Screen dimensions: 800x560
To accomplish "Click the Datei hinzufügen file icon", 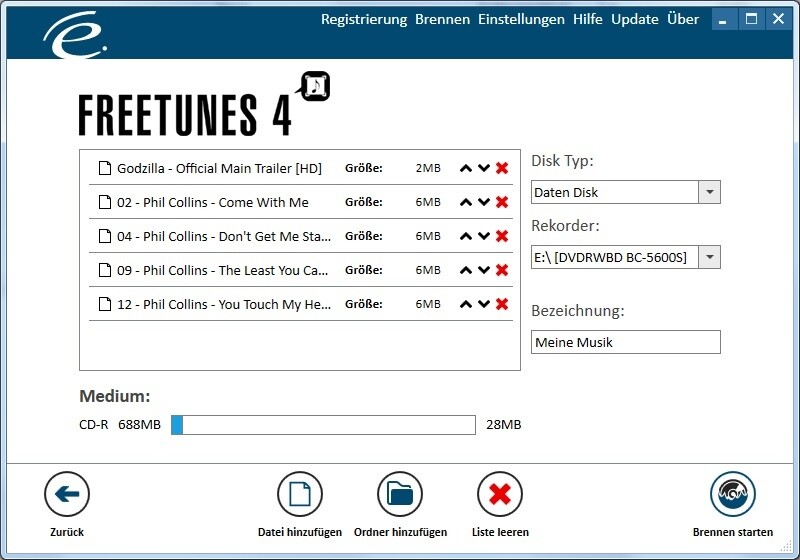I will click(299, 494).
